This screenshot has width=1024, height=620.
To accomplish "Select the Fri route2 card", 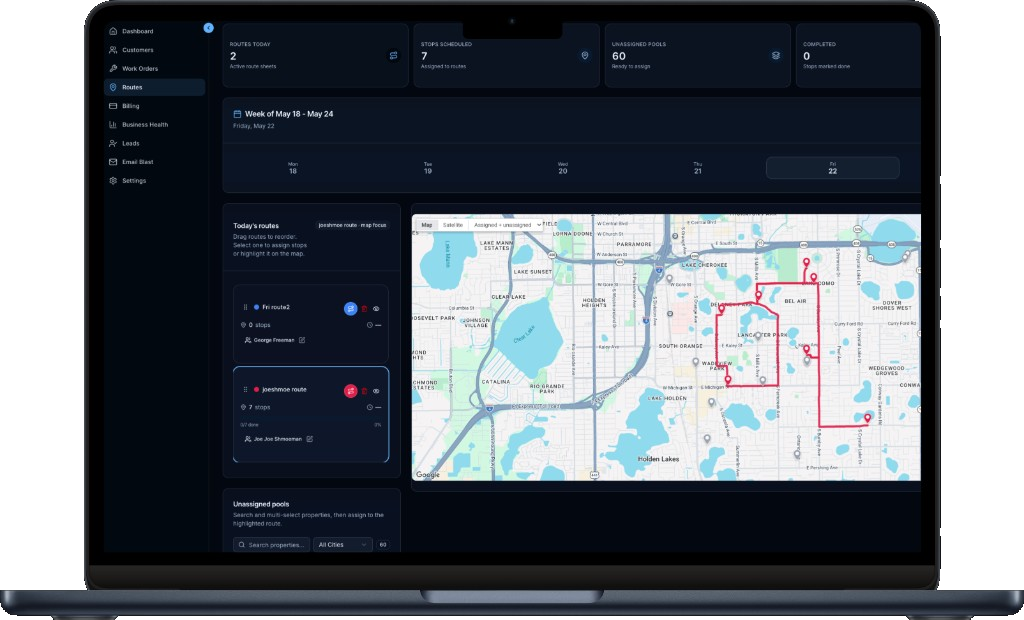I will click(311, 323).
